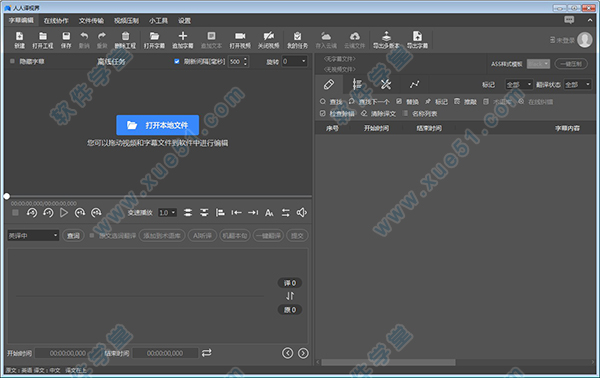Click the stop square button
The width and height of the screenshot is (600, 378).
click(x=15, y=213)
